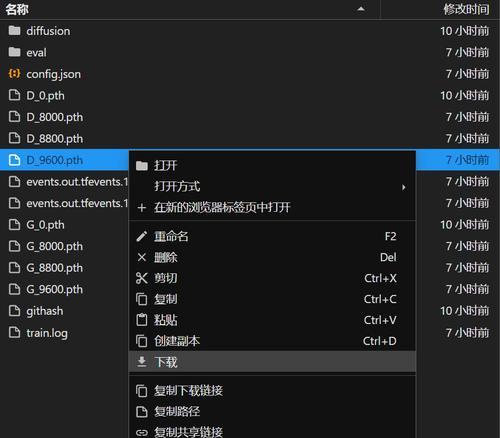500x438 pixels.
Task: Click the diffusion folder icon
Action: click(14, 31)
